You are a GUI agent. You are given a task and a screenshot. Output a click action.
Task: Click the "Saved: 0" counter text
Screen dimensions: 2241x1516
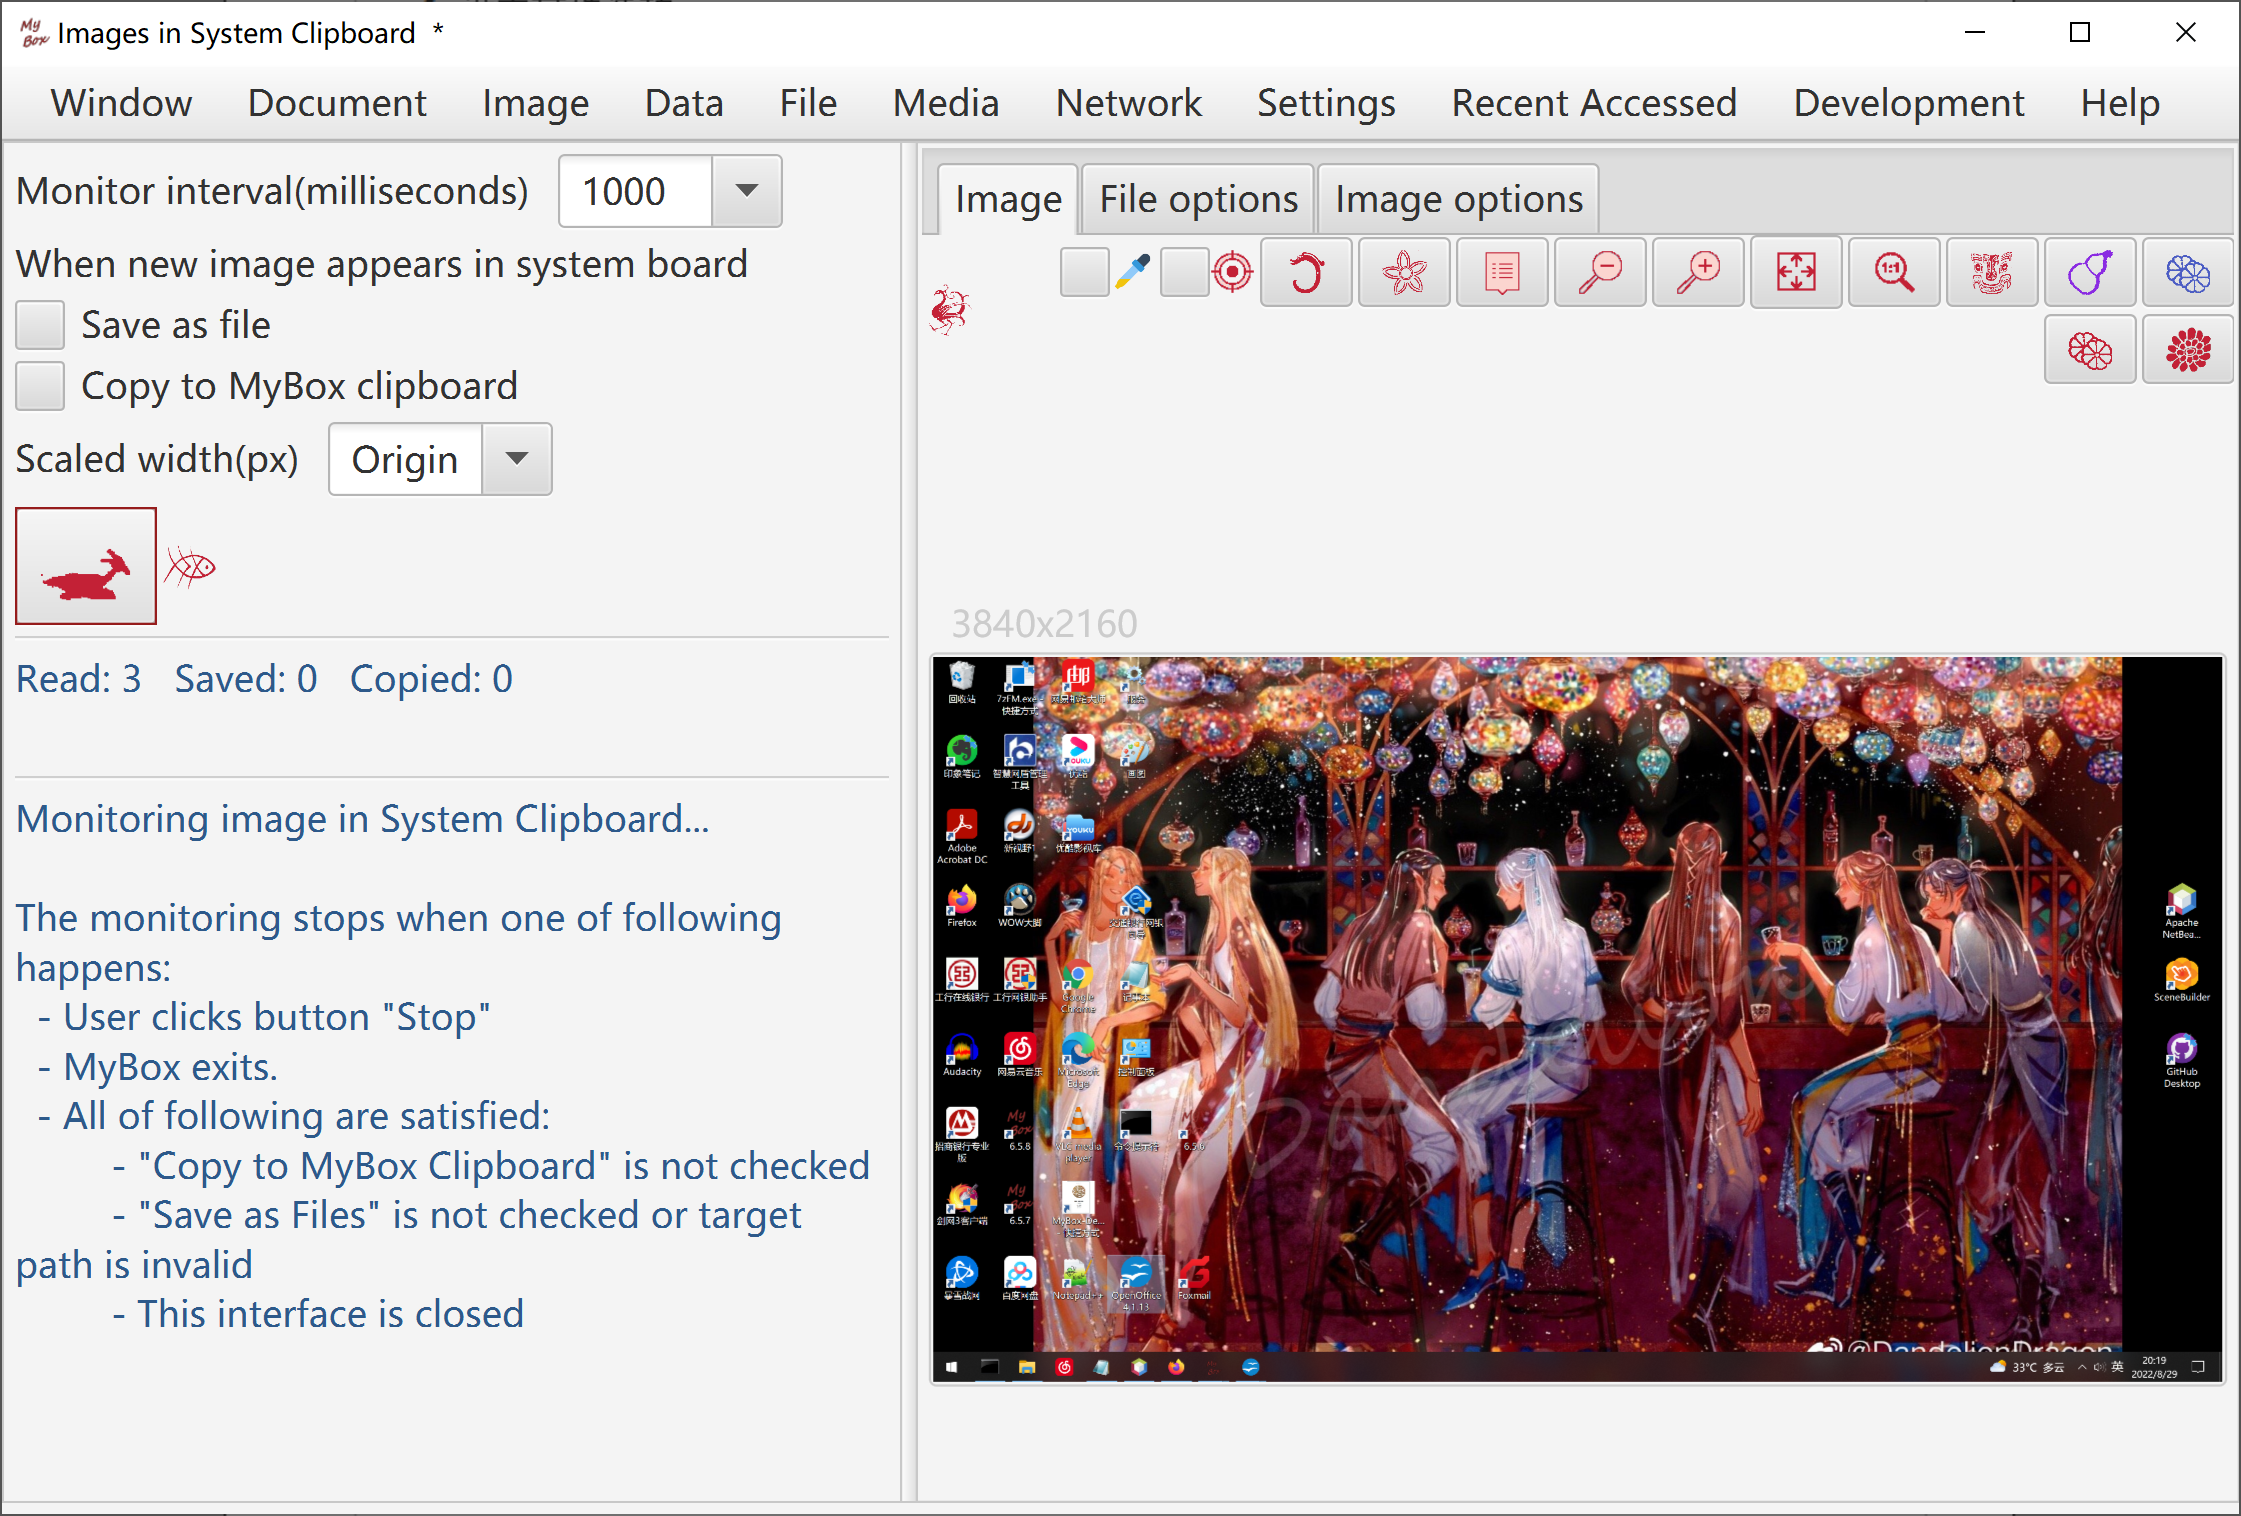246,679
